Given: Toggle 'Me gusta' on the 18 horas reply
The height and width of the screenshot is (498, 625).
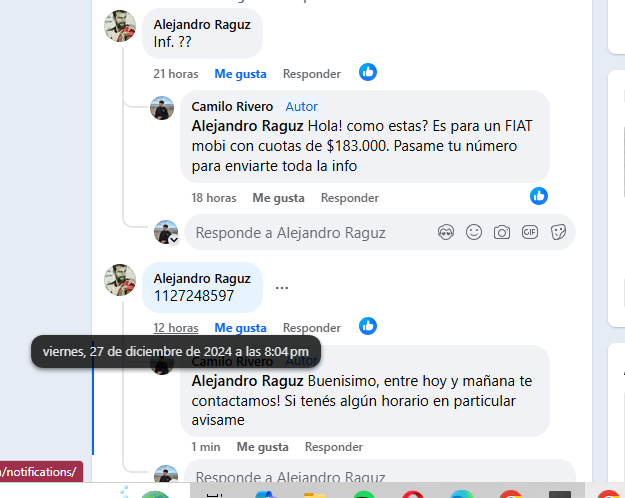Looking at the screenshot, I should coord(278,198).
